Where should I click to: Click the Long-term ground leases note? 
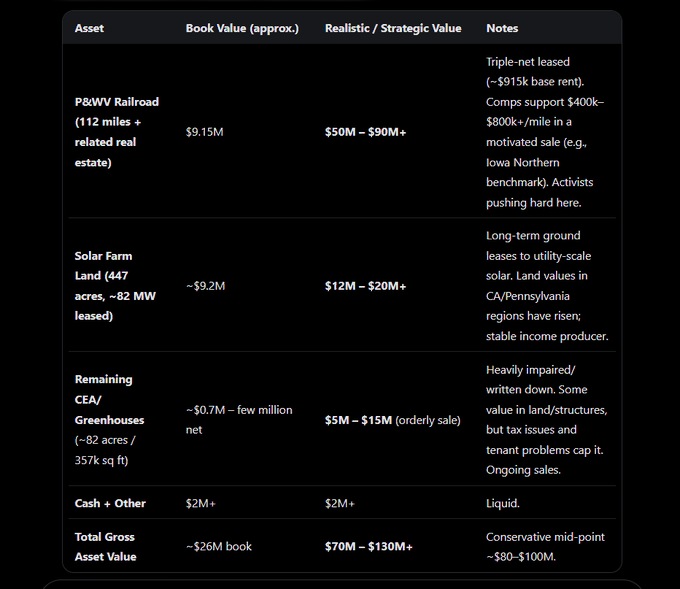(547, 286)
